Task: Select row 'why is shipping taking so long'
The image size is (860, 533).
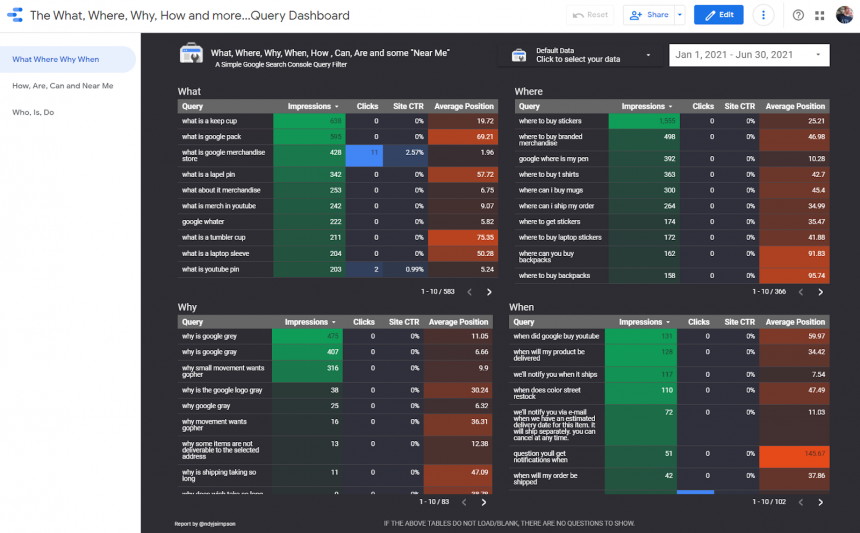Action: coord(335,475)
